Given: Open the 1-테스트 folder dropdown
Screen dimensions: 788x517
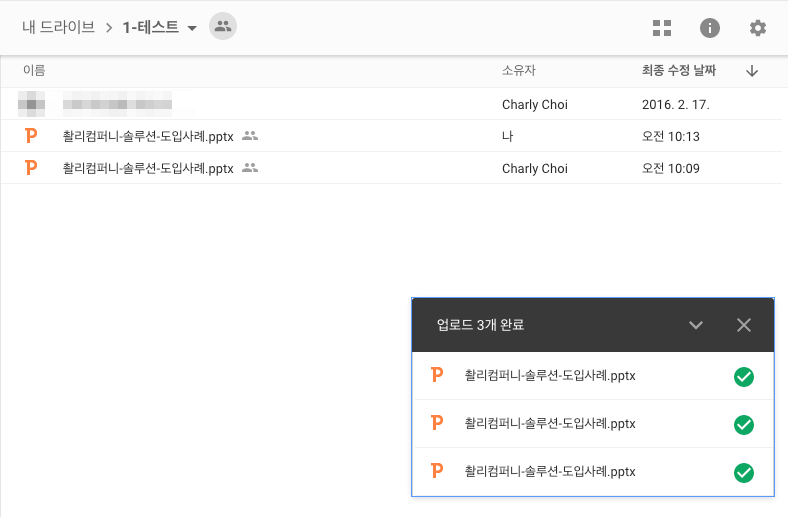Looking at the screenshot, I should [191, 29].
